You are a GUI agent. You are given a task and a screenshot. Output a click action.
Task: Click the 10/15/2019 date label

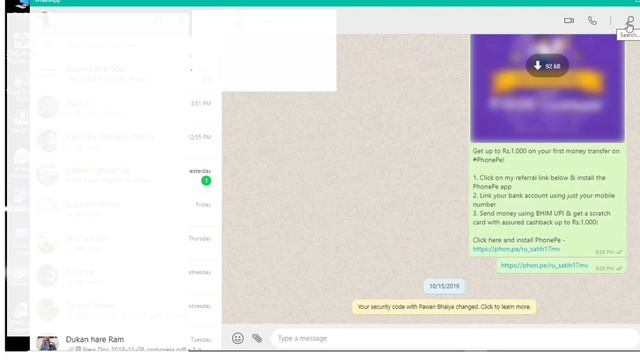click(x=444, y=286)
